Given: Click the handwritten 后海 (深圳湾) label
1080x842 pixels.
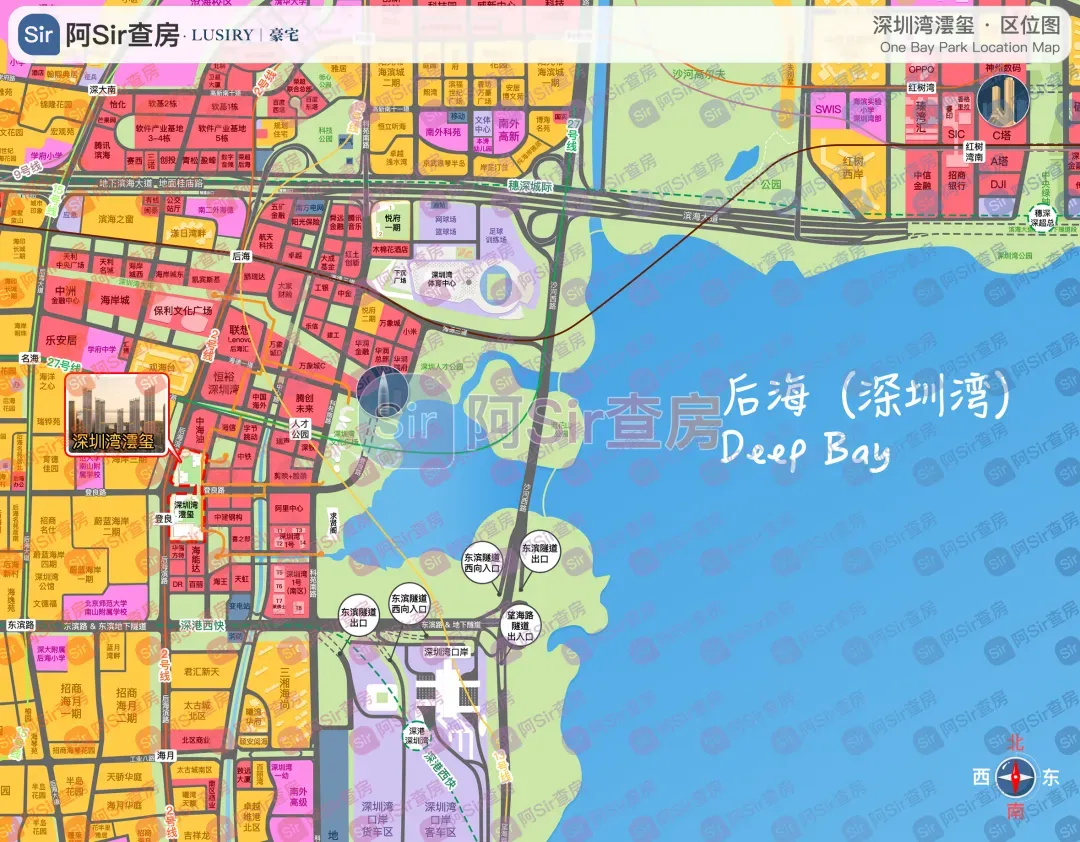Looking at the screenshot, I should tap(867, 396).
